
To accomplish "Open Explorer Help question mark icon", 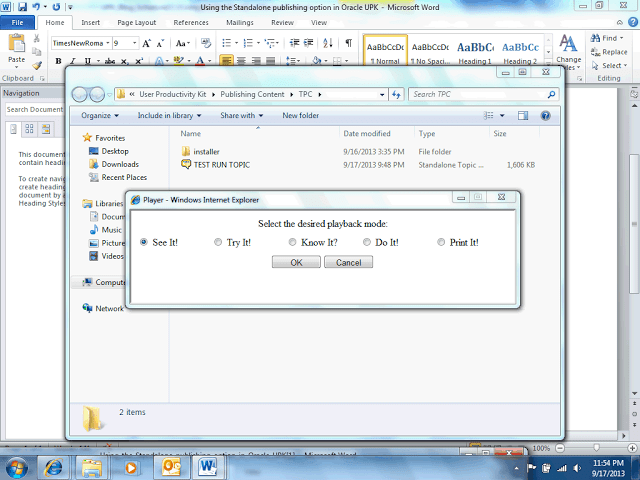I will 545,116.
